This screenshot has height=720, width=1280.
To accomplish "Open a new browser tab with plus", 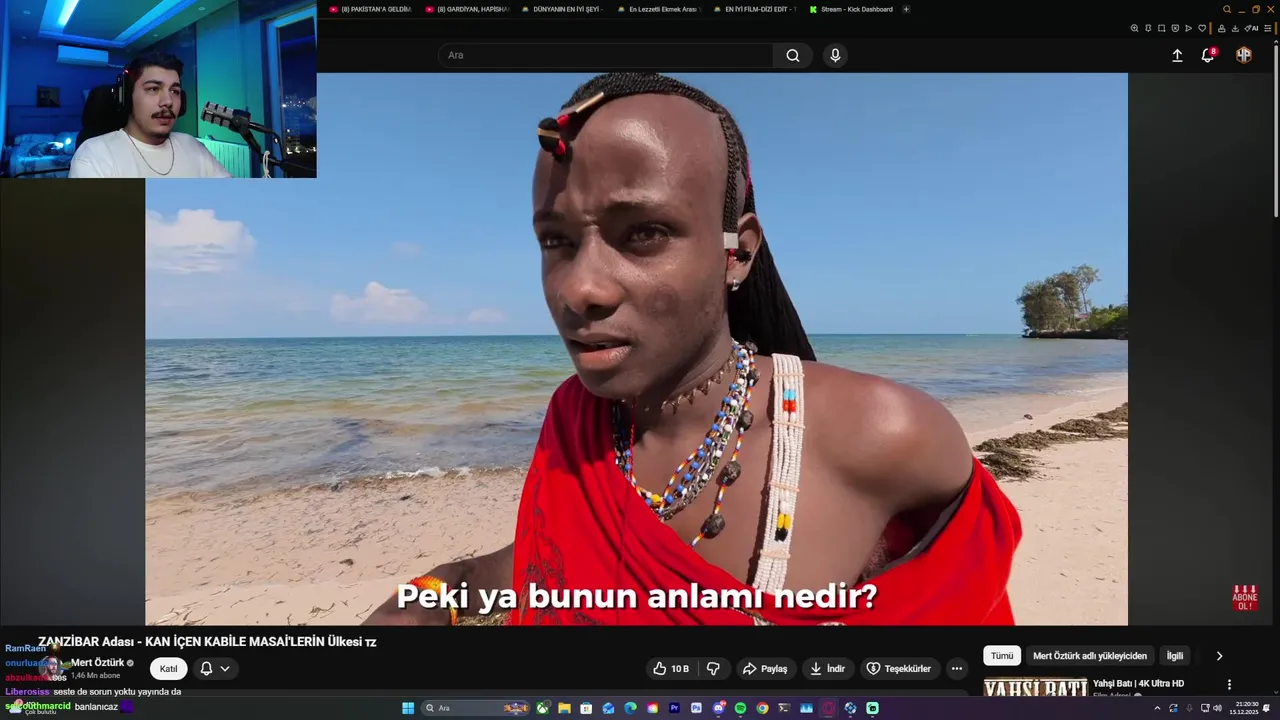I will point(906,9).
